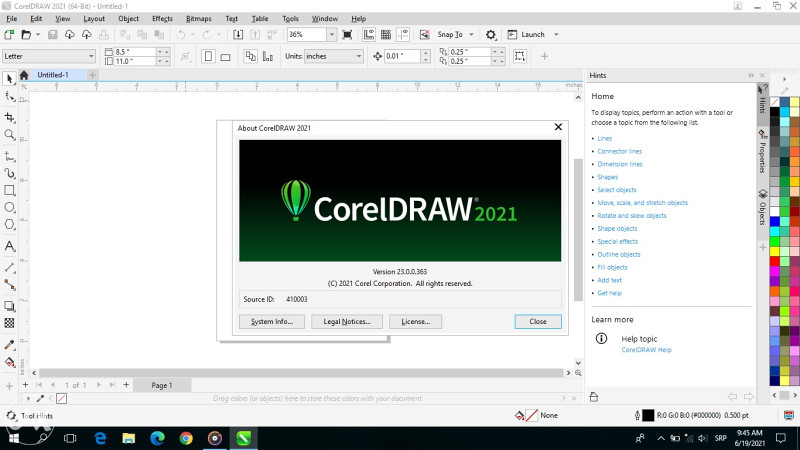The height and width of the screenshot is (450, 800).
Task: Select the Drop Shadow tool
Action: pyautogui.click(x=9, y=306)
